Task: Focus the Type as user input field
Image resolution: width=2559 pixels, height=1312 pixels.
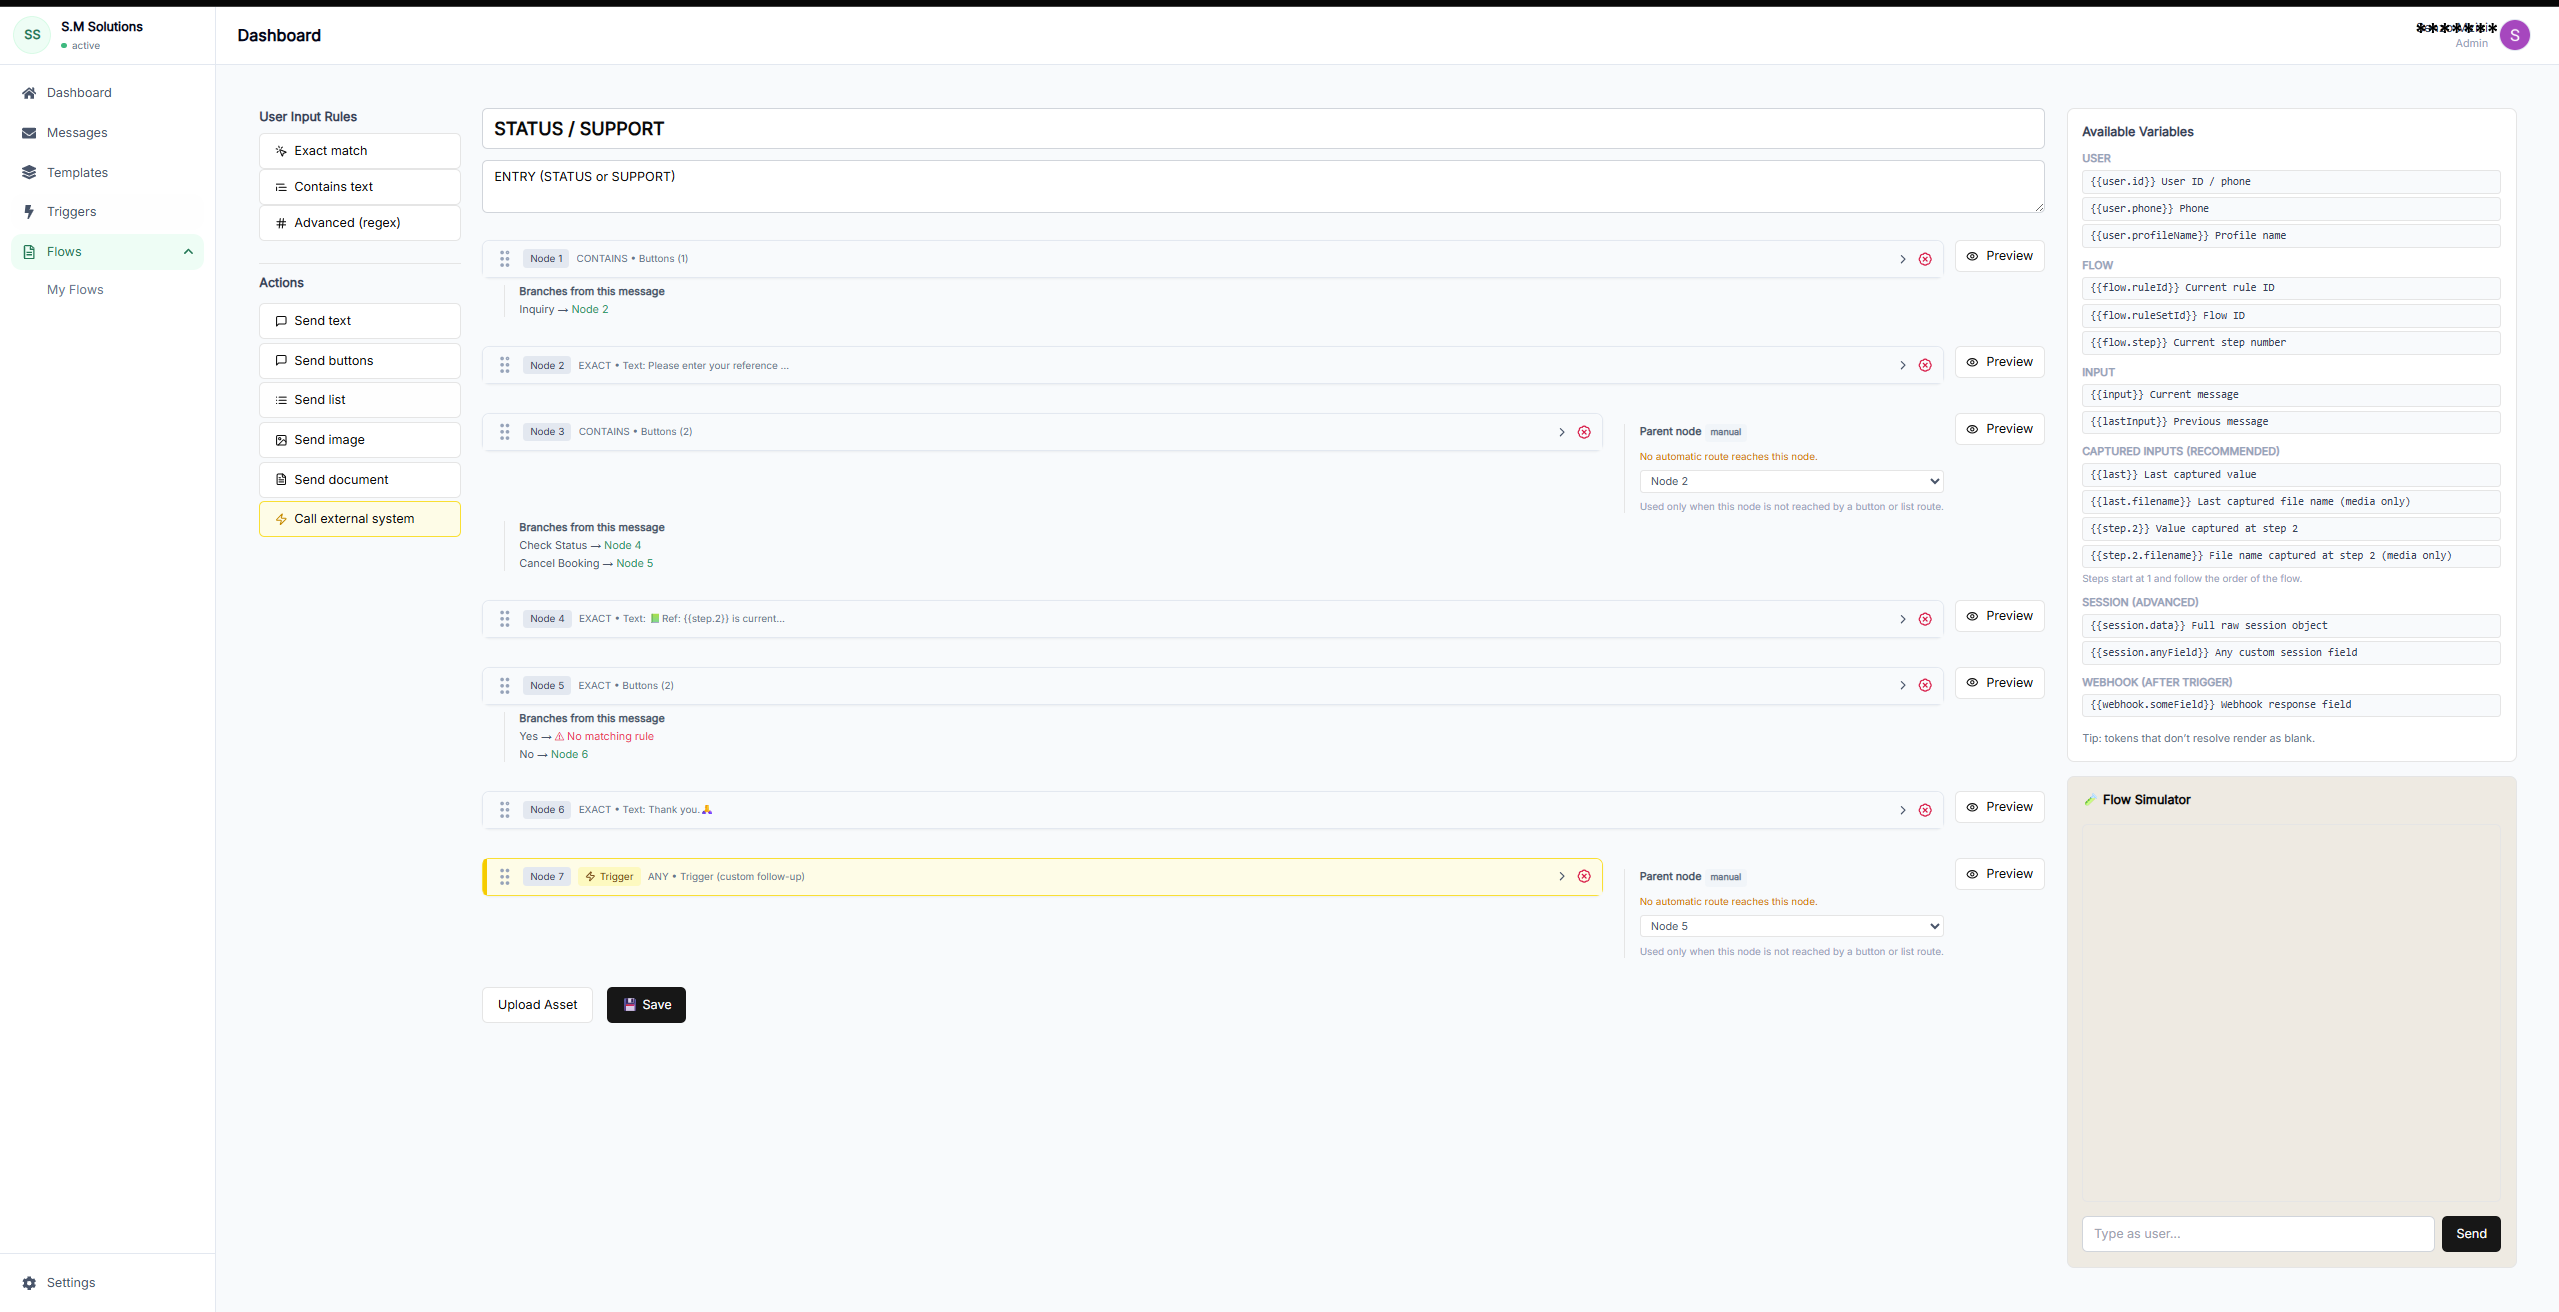Action: 2258,1234
